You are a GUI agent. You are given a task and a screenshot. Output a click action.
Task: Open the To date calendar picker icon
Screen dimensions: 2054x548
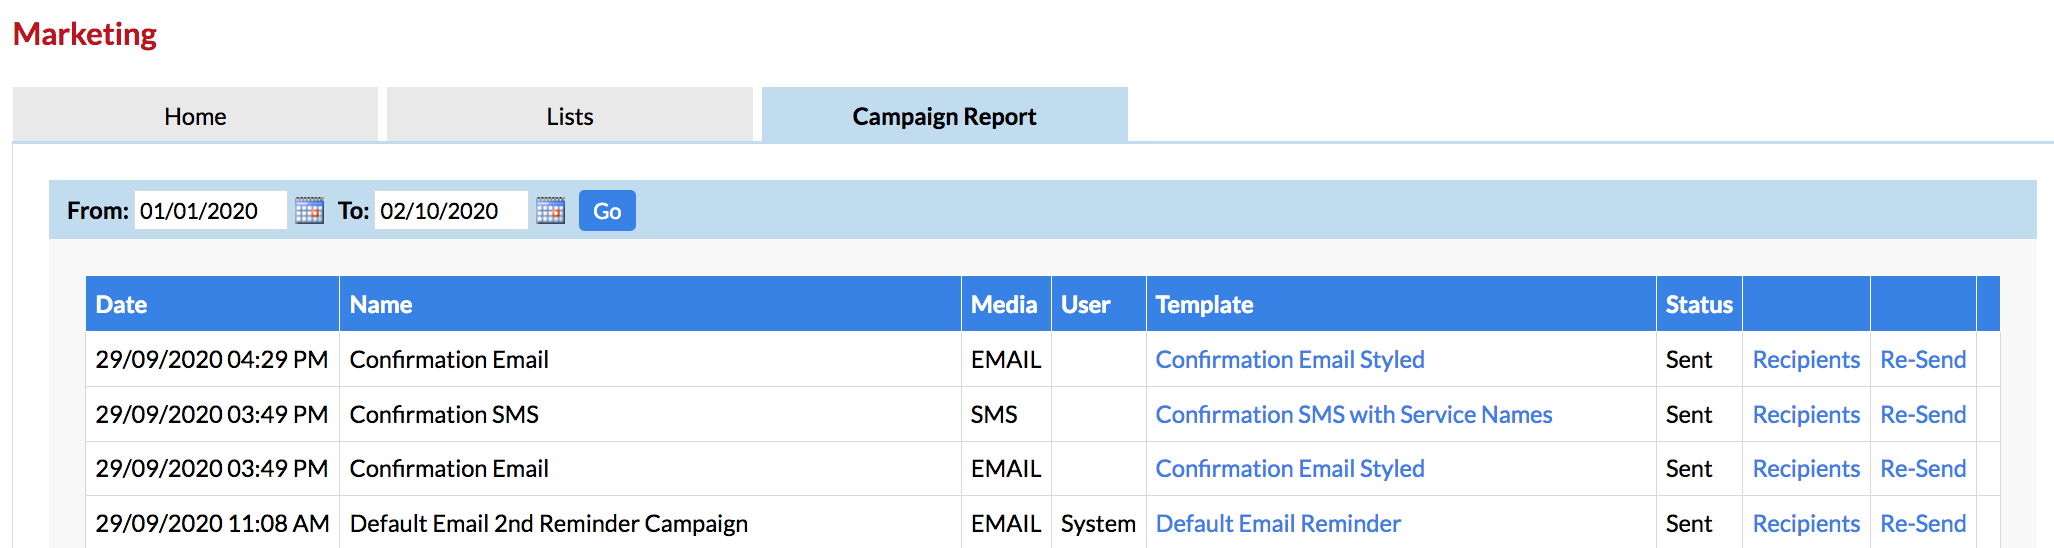coord(550,211)
